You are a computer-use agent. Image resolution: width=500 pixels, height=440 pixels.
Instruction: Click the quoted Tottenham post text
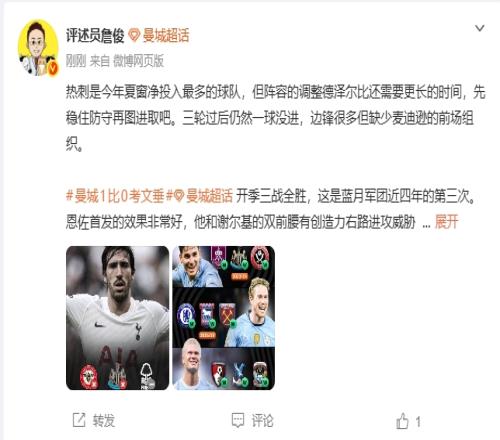pos(275,118)
